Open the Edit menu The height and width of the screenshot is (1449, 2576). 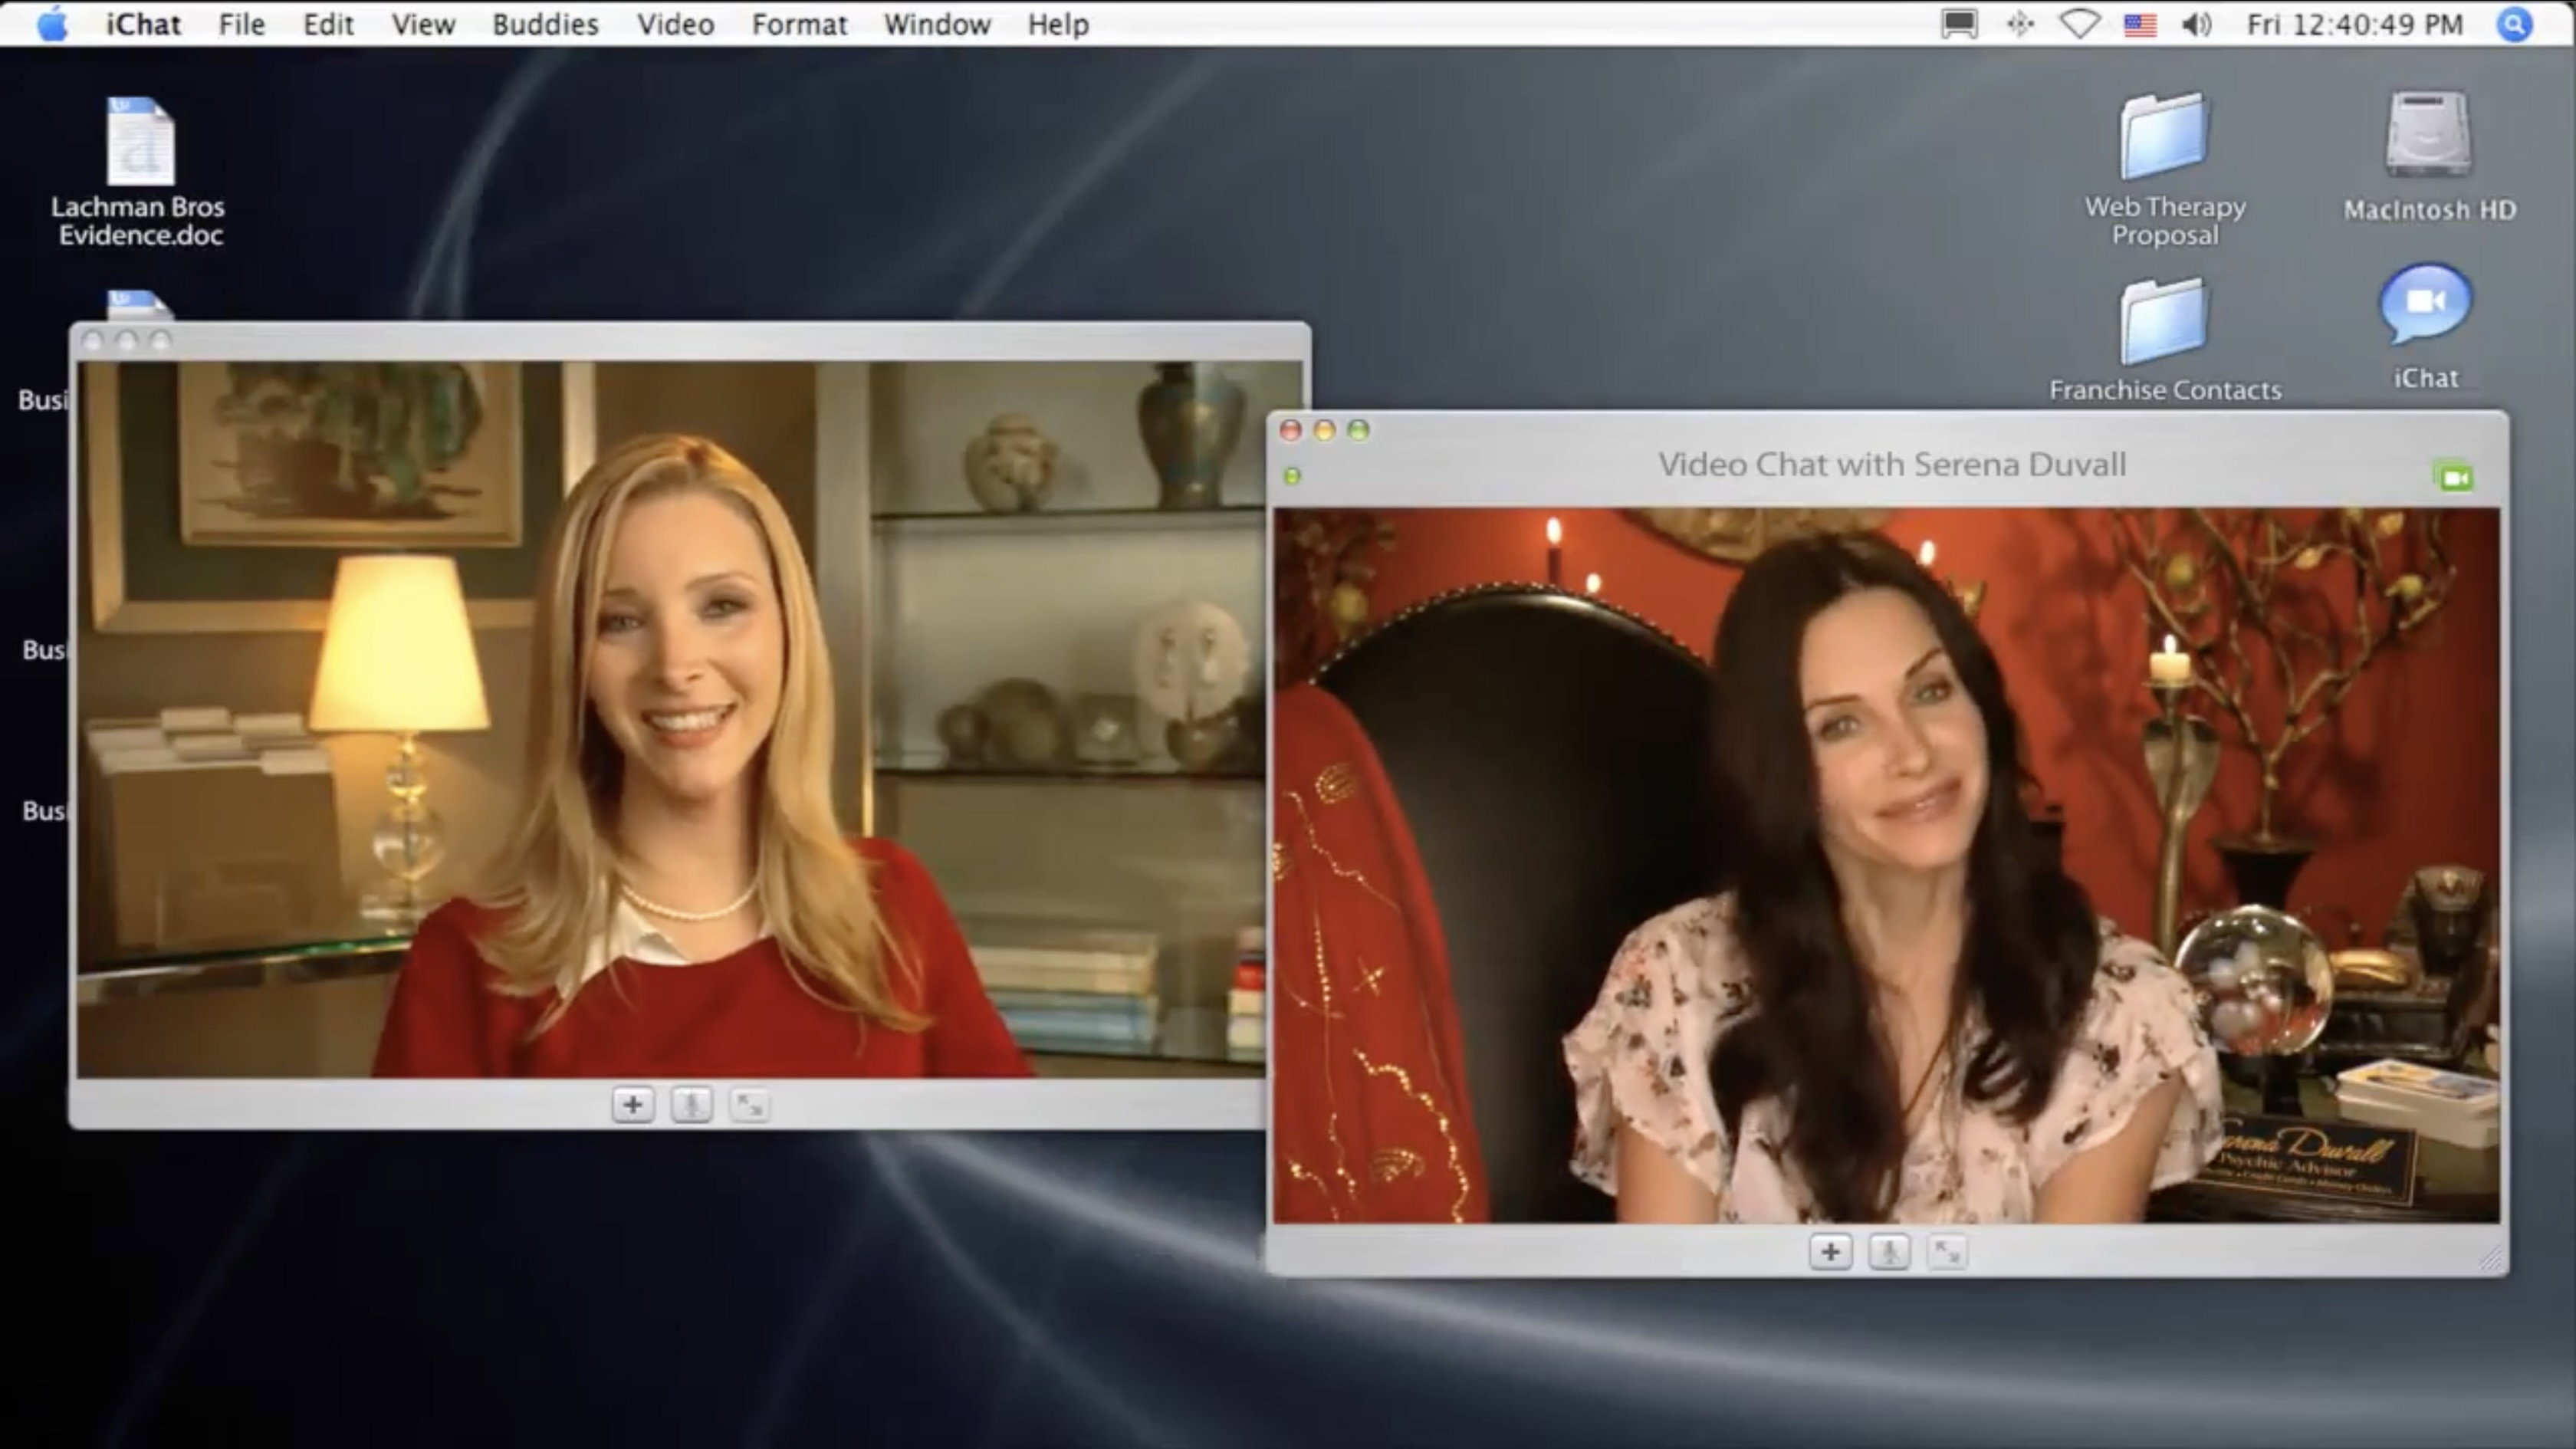tap(328, 24)
